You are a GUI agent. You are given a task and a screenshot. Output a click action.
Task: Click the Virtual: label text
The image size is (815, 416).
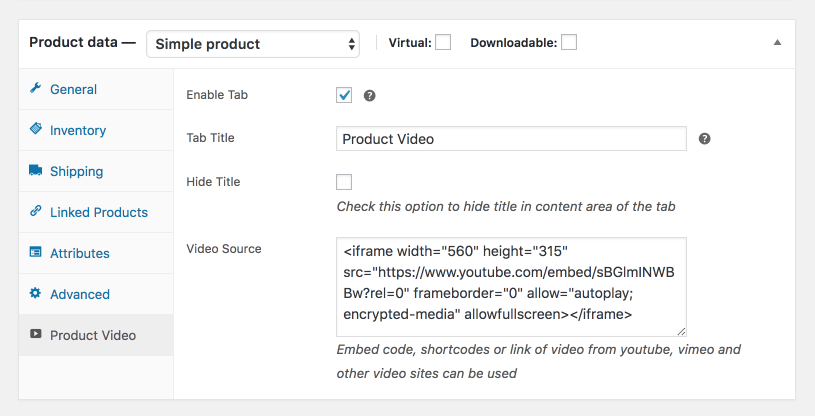tap(410, 43)
